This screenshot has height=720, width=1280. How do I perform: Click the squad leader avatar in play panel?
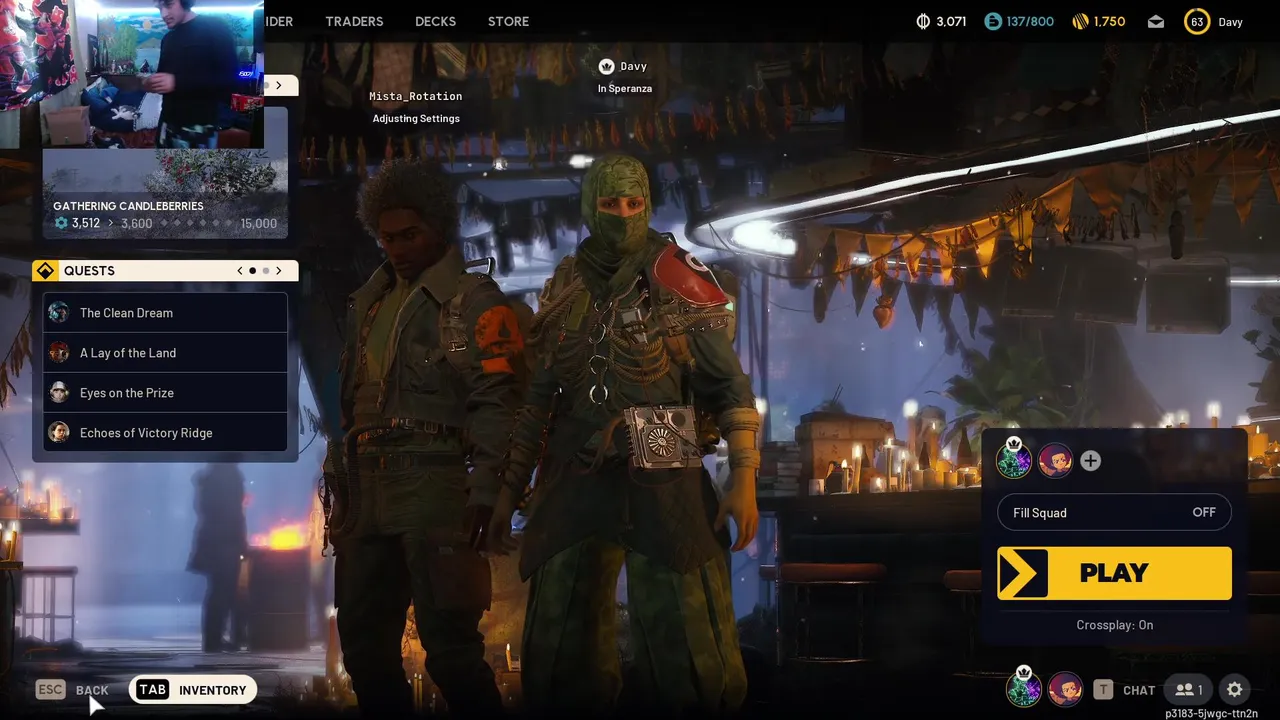click(1014, 459)
